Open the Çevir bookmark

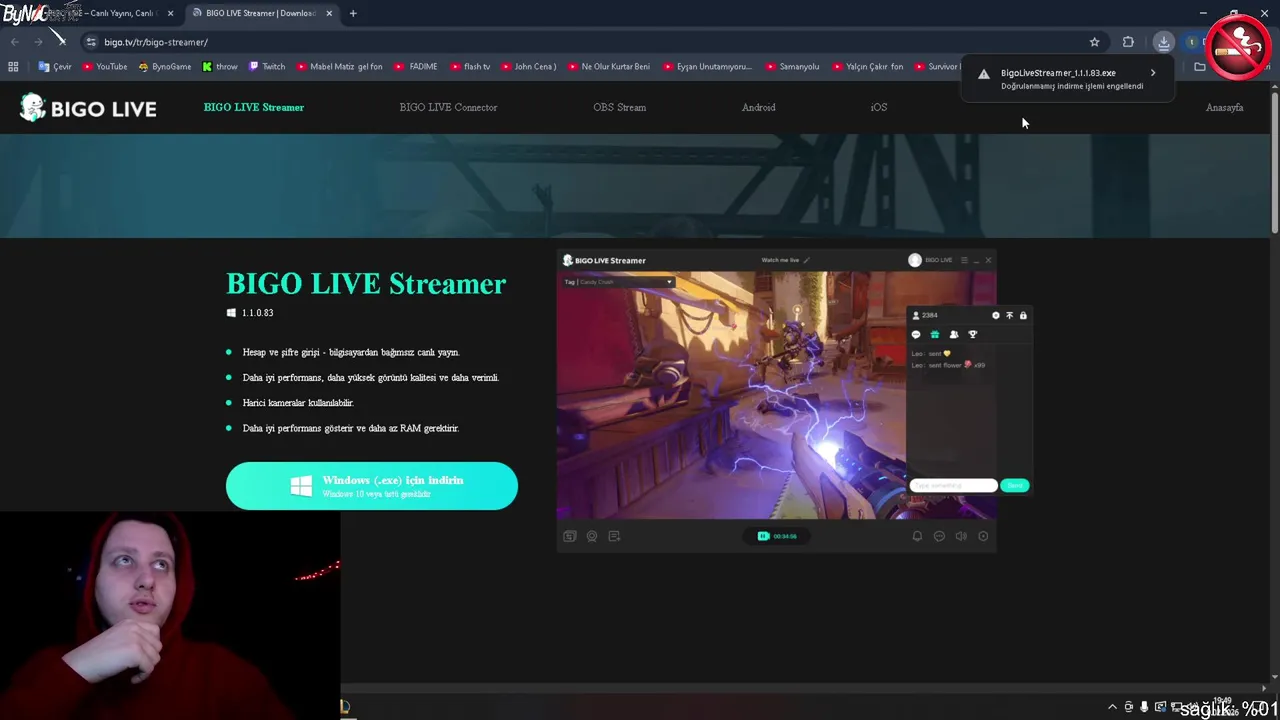pyautogui.click(x=55, y=67)
